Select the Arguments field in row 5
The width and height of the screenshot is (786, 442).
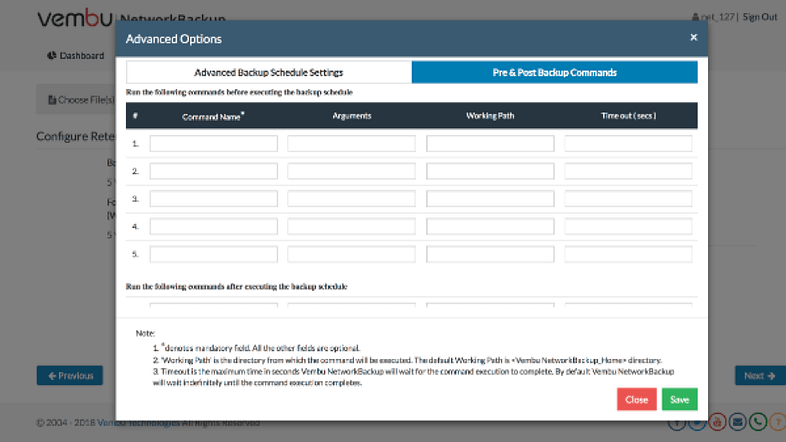point(351,254)
